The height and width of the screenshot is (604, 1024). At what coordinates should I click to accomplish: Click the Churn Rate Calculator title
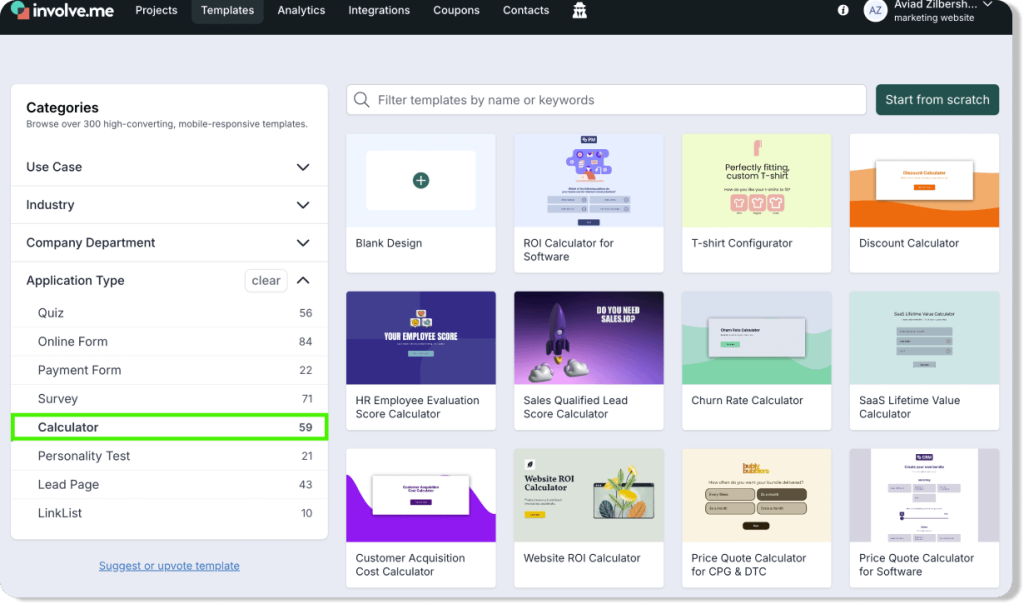click(x=747, y=400)
